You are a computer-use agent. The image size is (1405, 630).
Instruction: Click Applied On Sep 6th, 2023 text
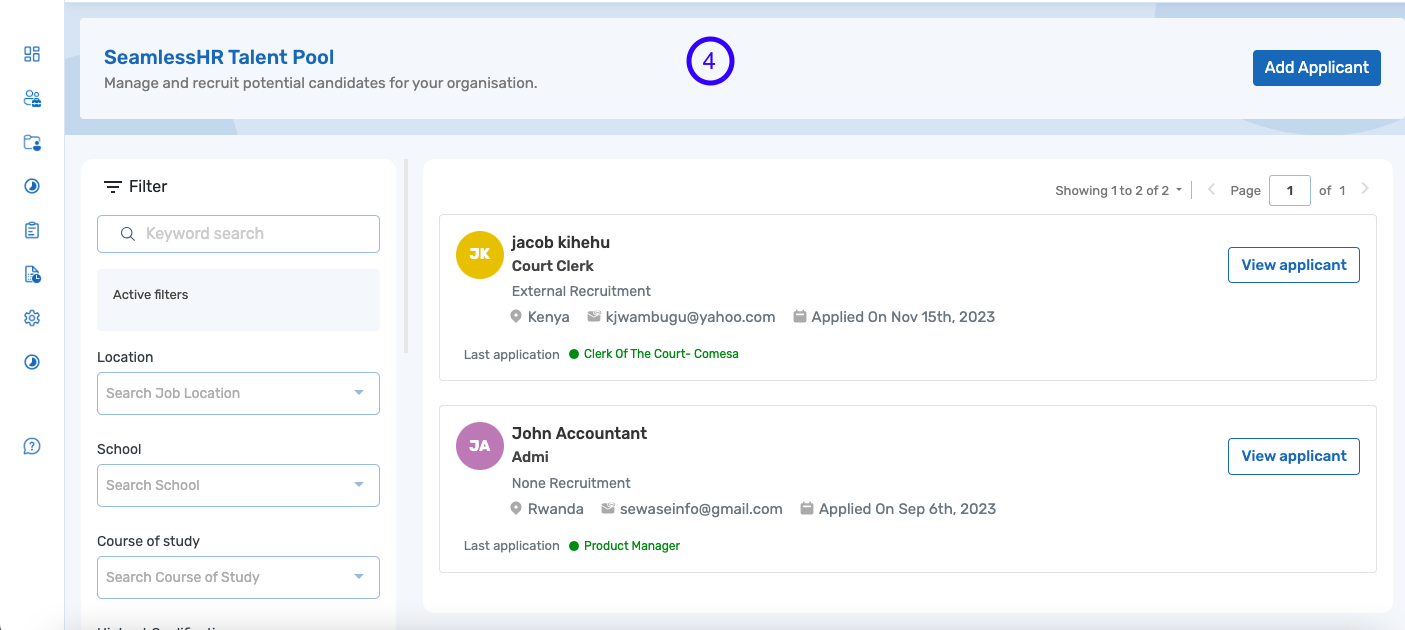(x=907, y=509)
